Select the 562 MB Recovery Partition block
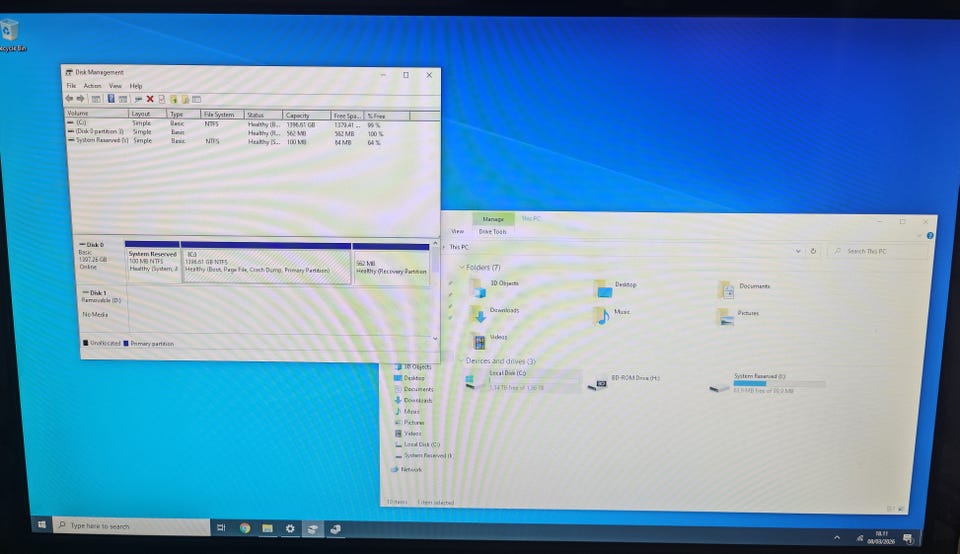Screen dimensions: 960x554 pos(391,264)
